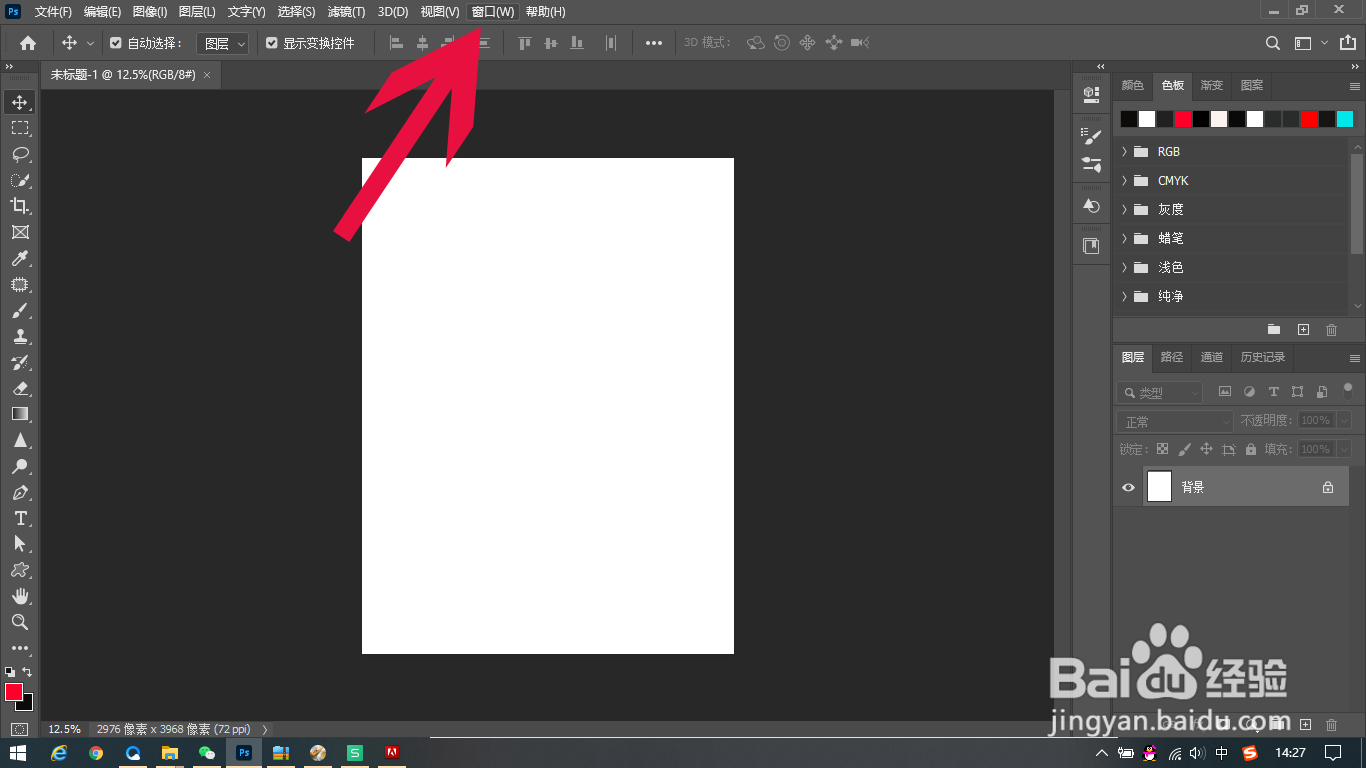Toggle the lock position button

click(x=1207, y=449)
